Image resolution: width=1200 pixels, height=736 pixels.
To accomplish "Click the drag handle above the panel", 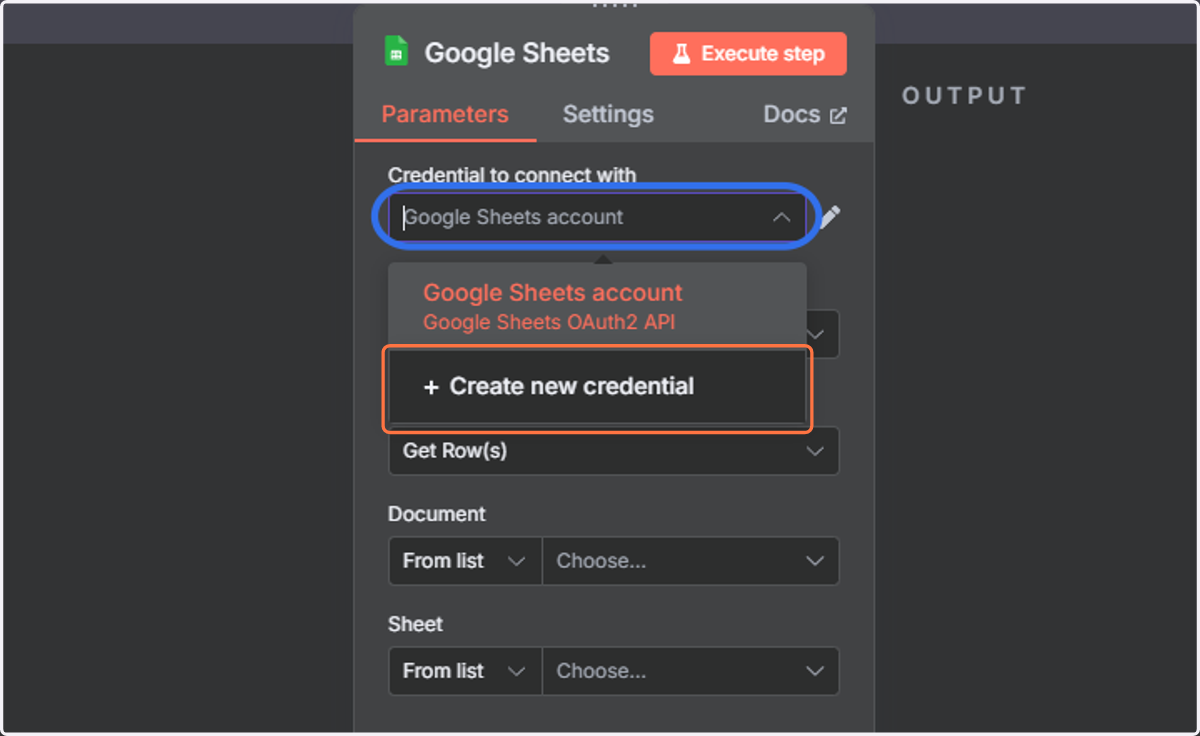I will coord(614,5).
